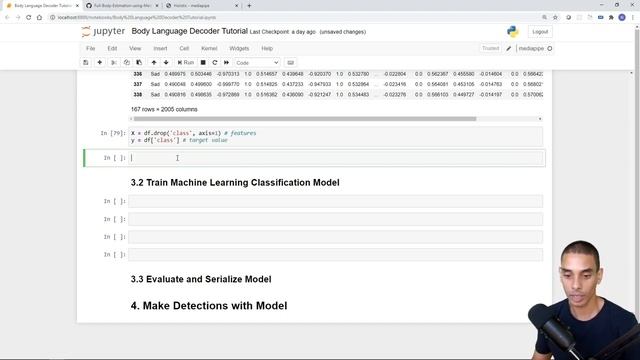The width and height of the screenshot is (640, 360).
Task: Click the kernel idle circle indicator
Action: [550, 49]
